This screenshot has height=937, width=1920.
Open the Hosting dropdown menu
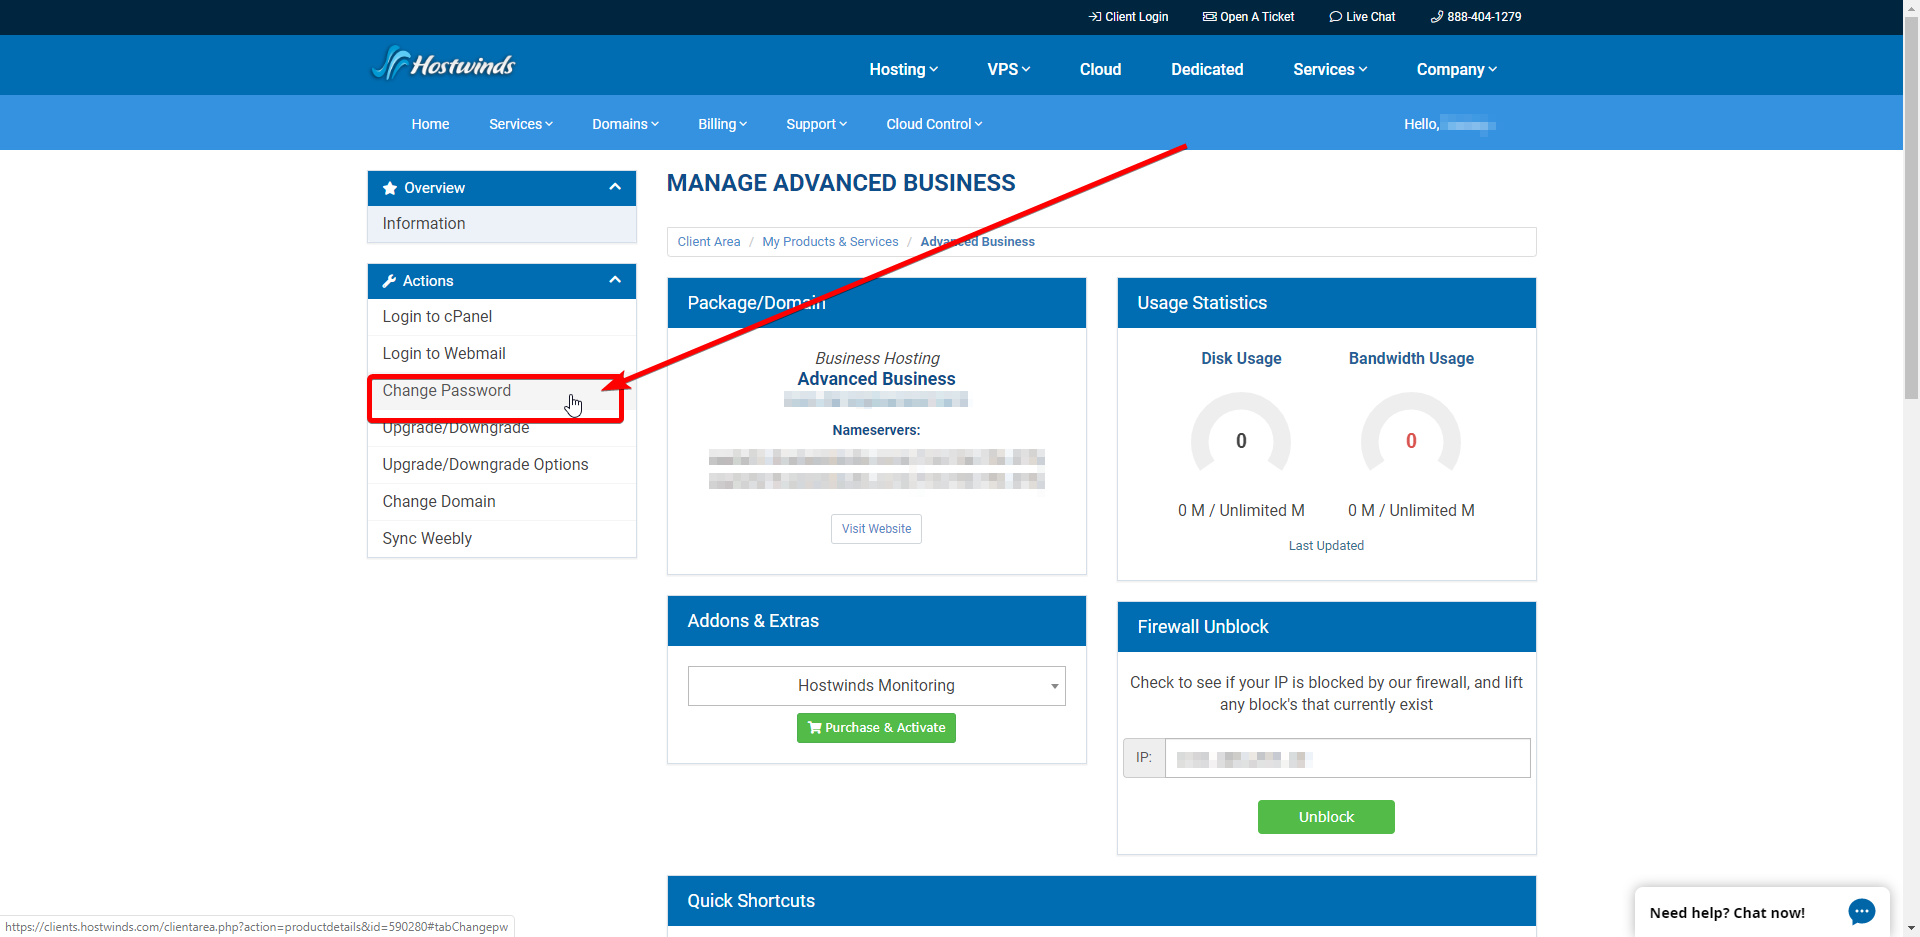[x=903, y=69]
